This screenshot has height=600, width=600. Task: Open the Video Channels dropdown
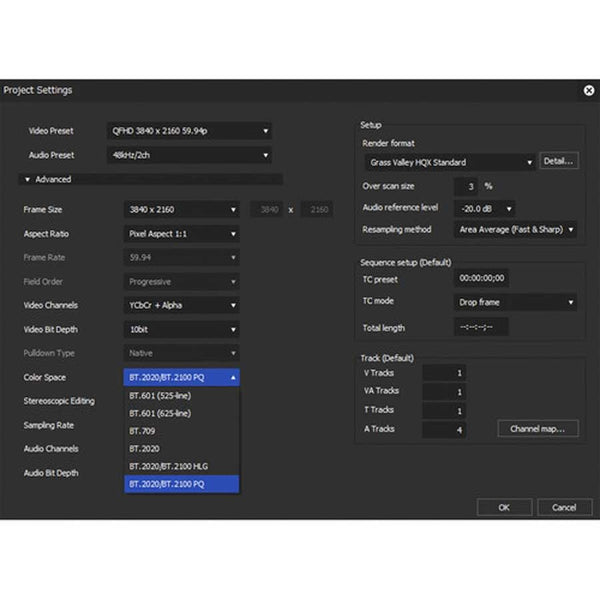click(181, 305)
